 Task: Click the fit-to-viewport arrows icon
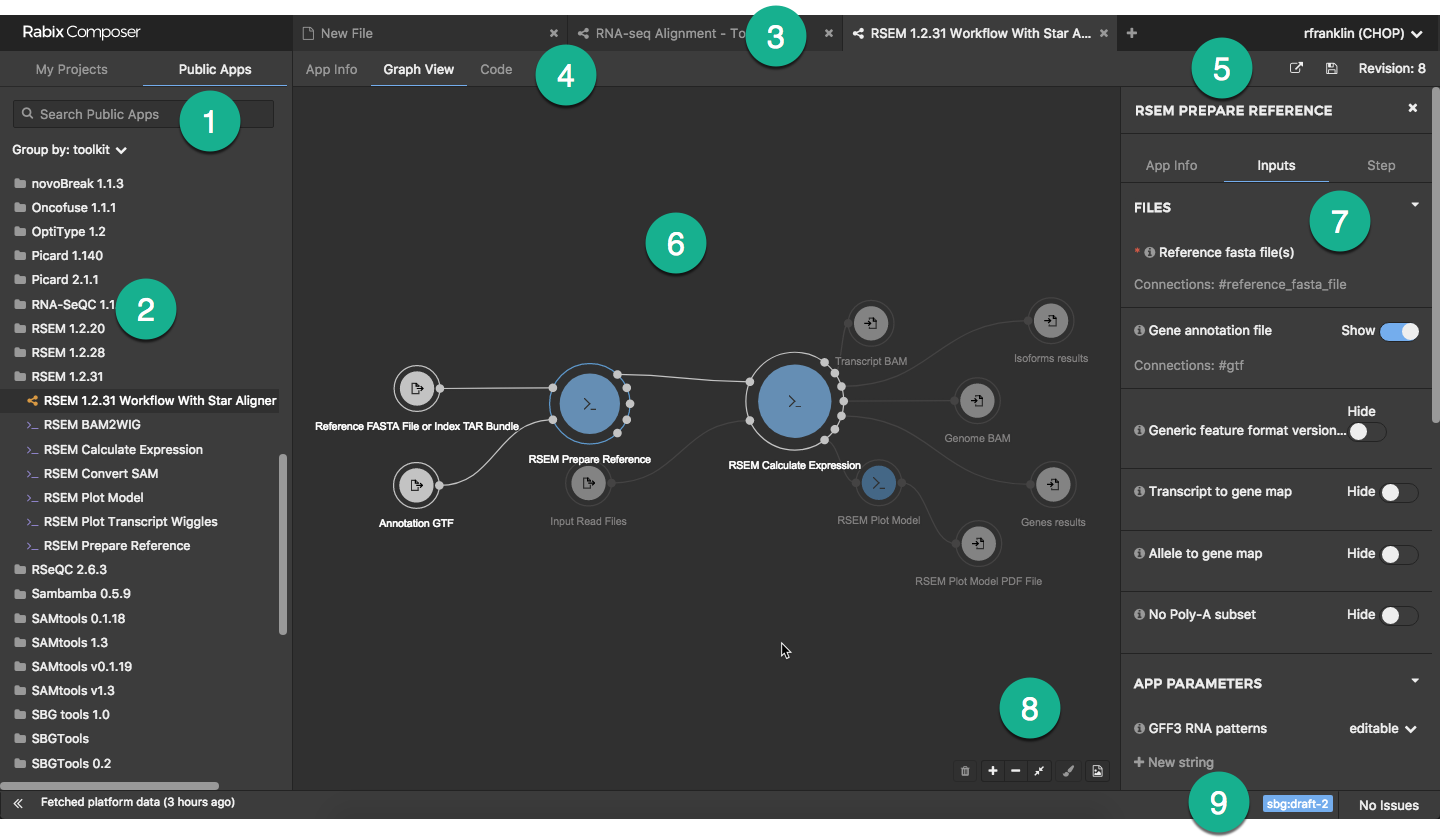(x=1040, y=771)
